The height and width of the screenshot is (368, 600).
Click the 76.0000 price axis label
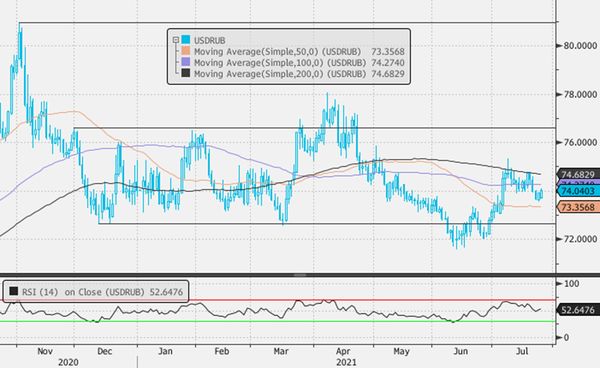tap(580, 142)
